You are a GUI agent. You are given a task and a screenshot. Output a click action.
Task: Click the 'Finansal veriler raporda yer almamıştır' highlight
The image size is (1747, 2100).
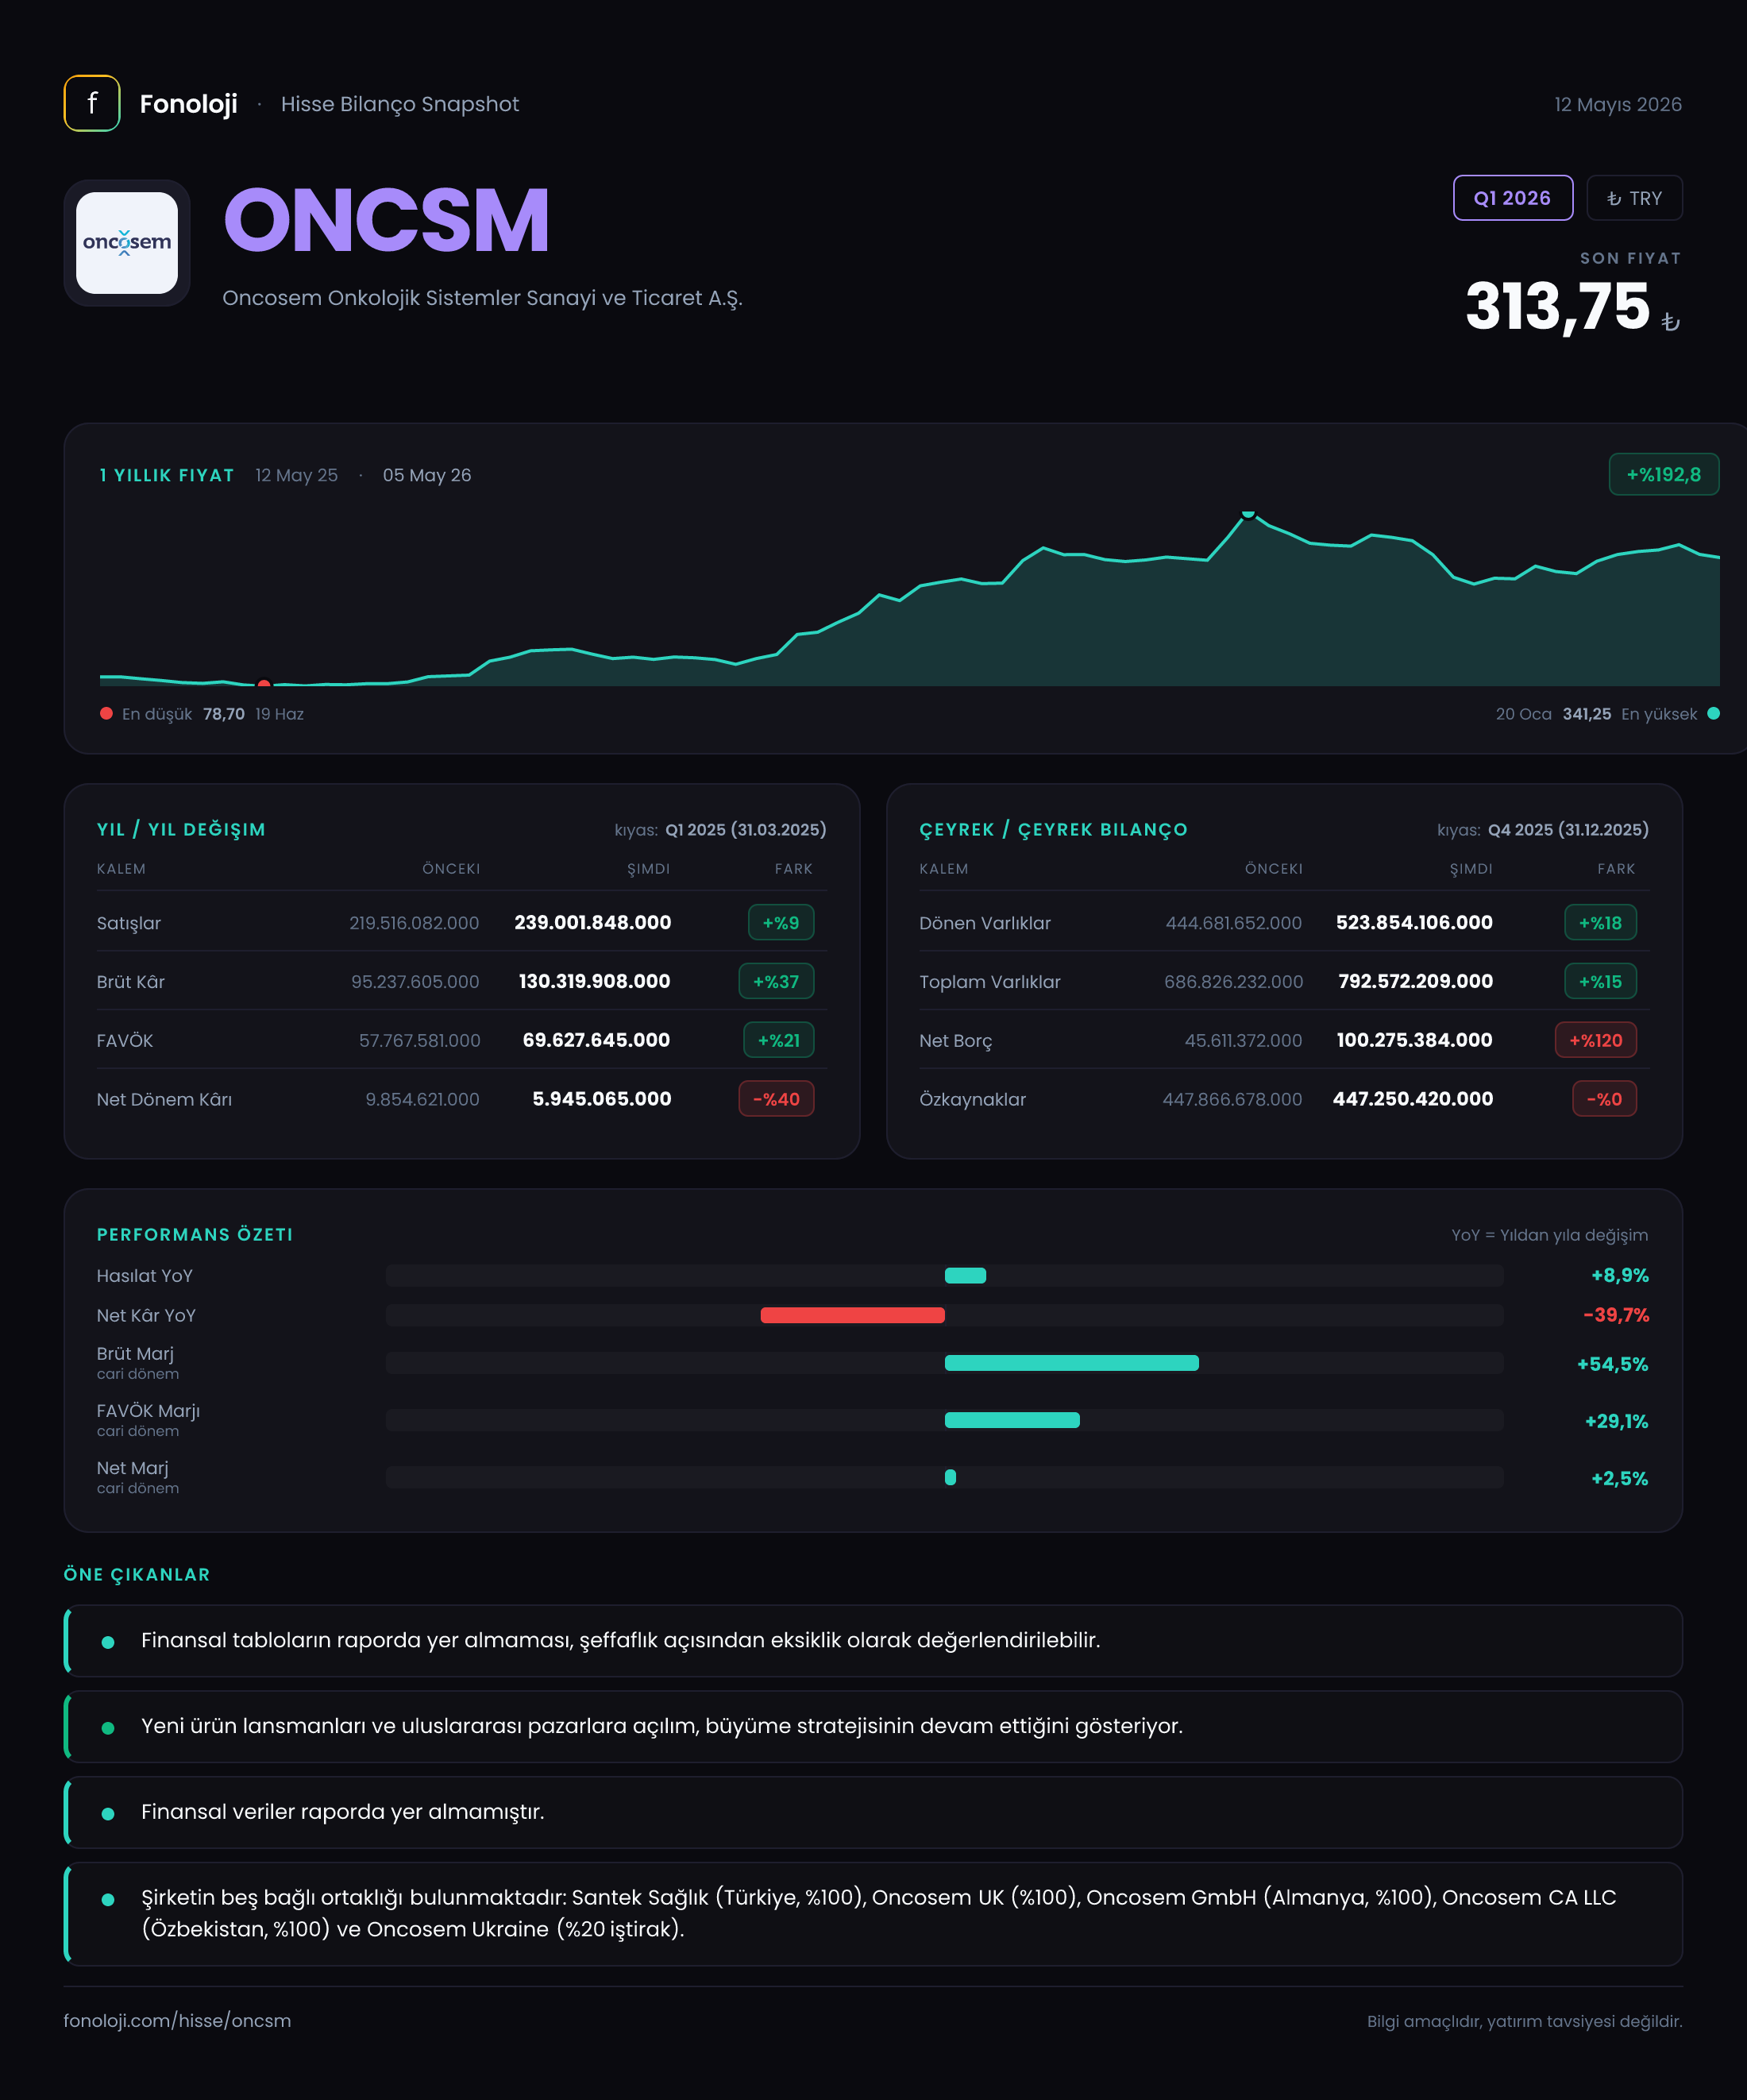click(873, 1812)
